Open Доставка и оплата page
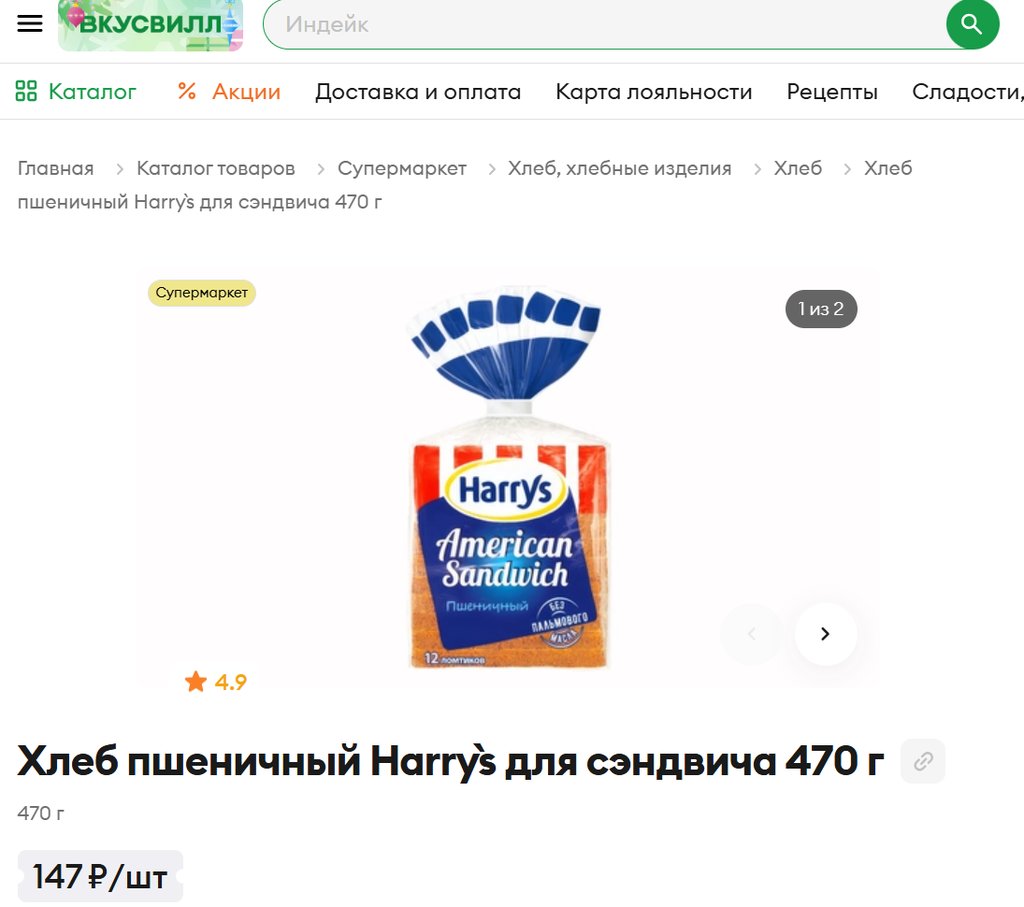1024x907 pixels. coord(418,91)
